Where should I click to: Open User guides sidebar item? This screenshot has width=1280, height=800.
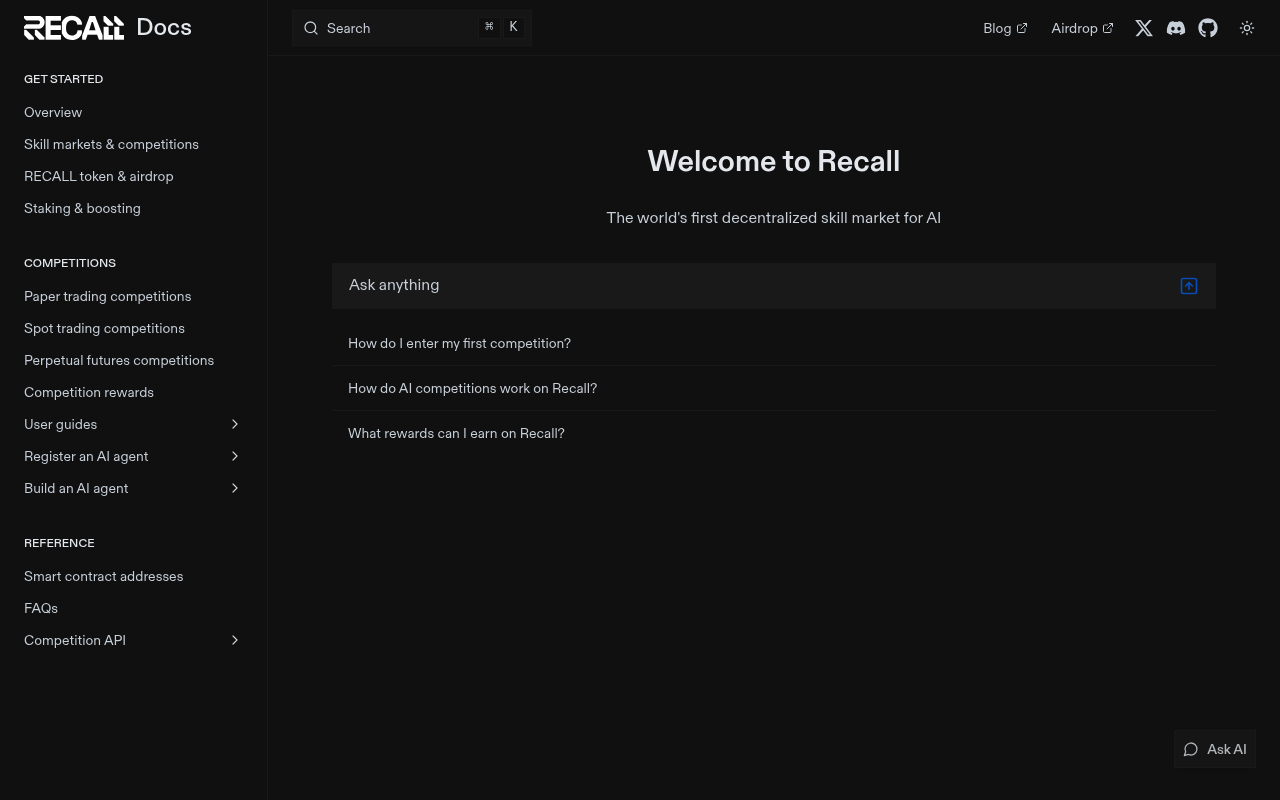60,424
